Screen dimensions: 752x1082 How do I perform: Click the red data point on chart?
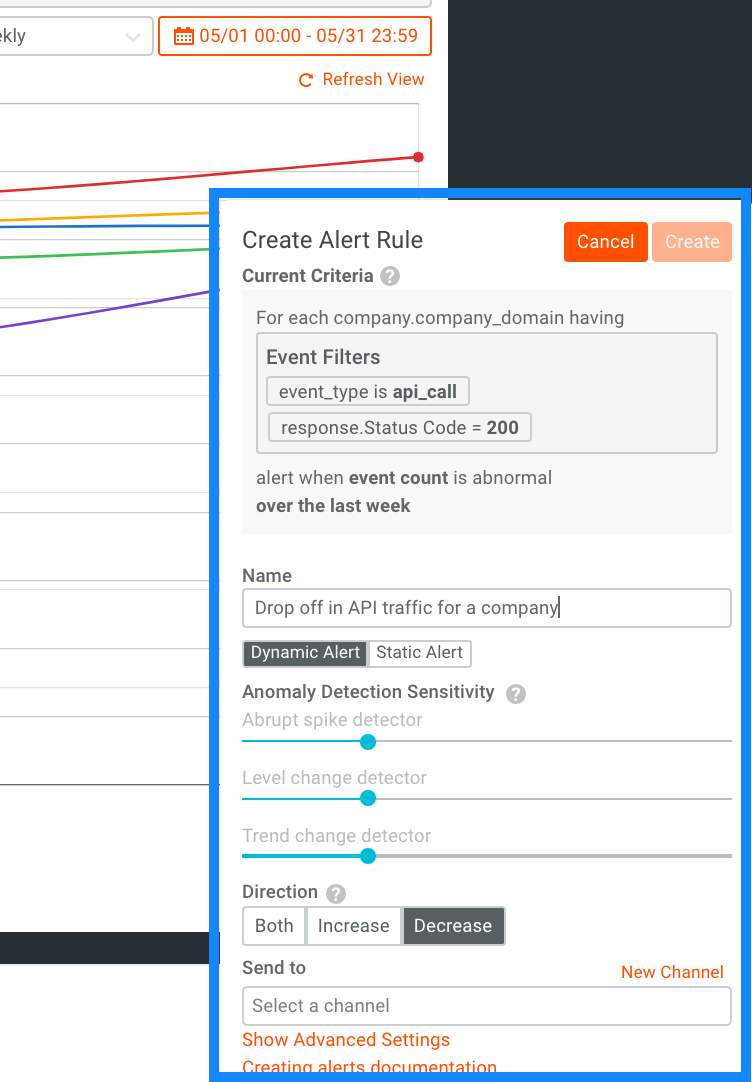click(x=418, y=157)
